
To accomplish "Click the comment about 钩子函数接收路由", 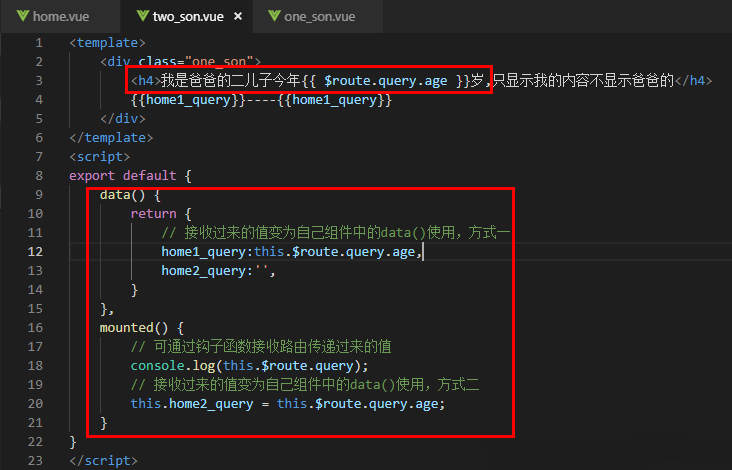I will pos(261,347).
